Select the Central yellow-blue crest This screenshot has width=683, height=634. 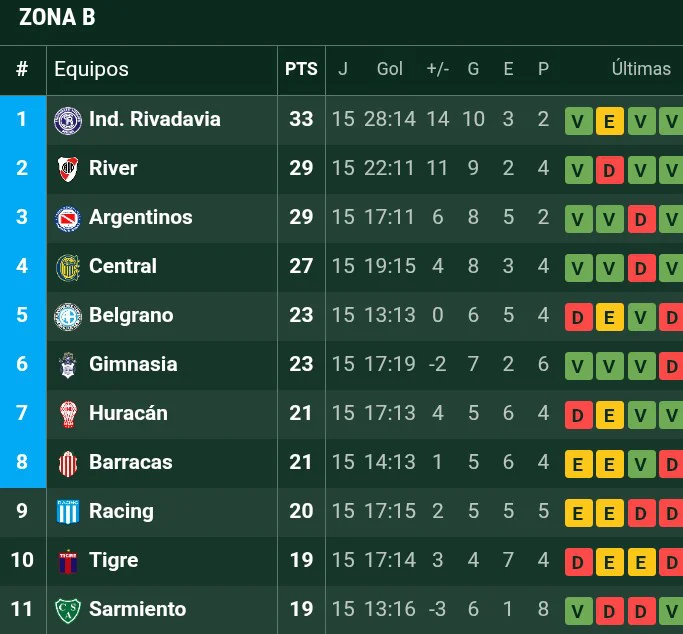(68, 267)
